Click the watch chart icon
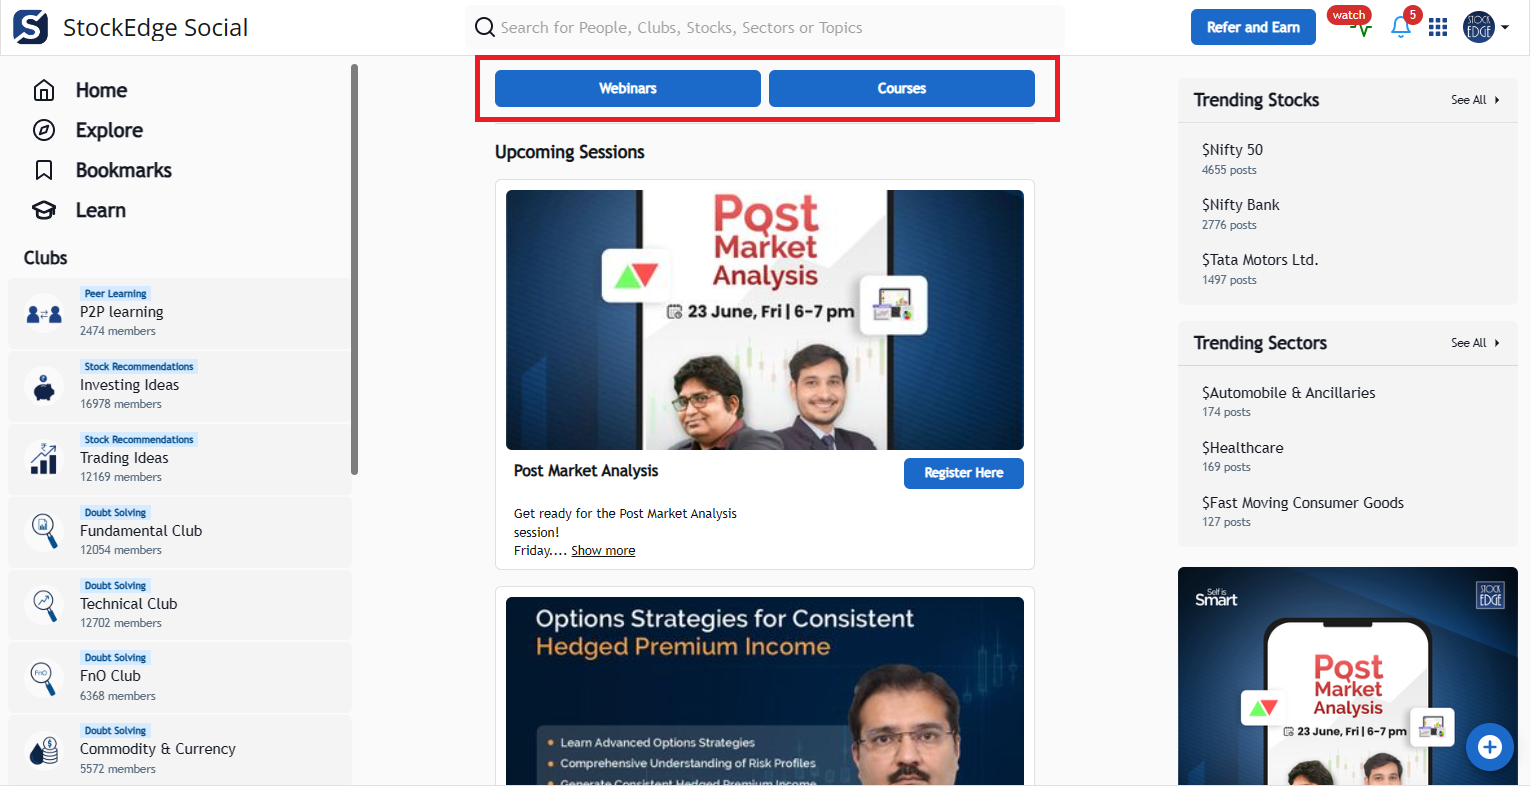 point(1360,28)
